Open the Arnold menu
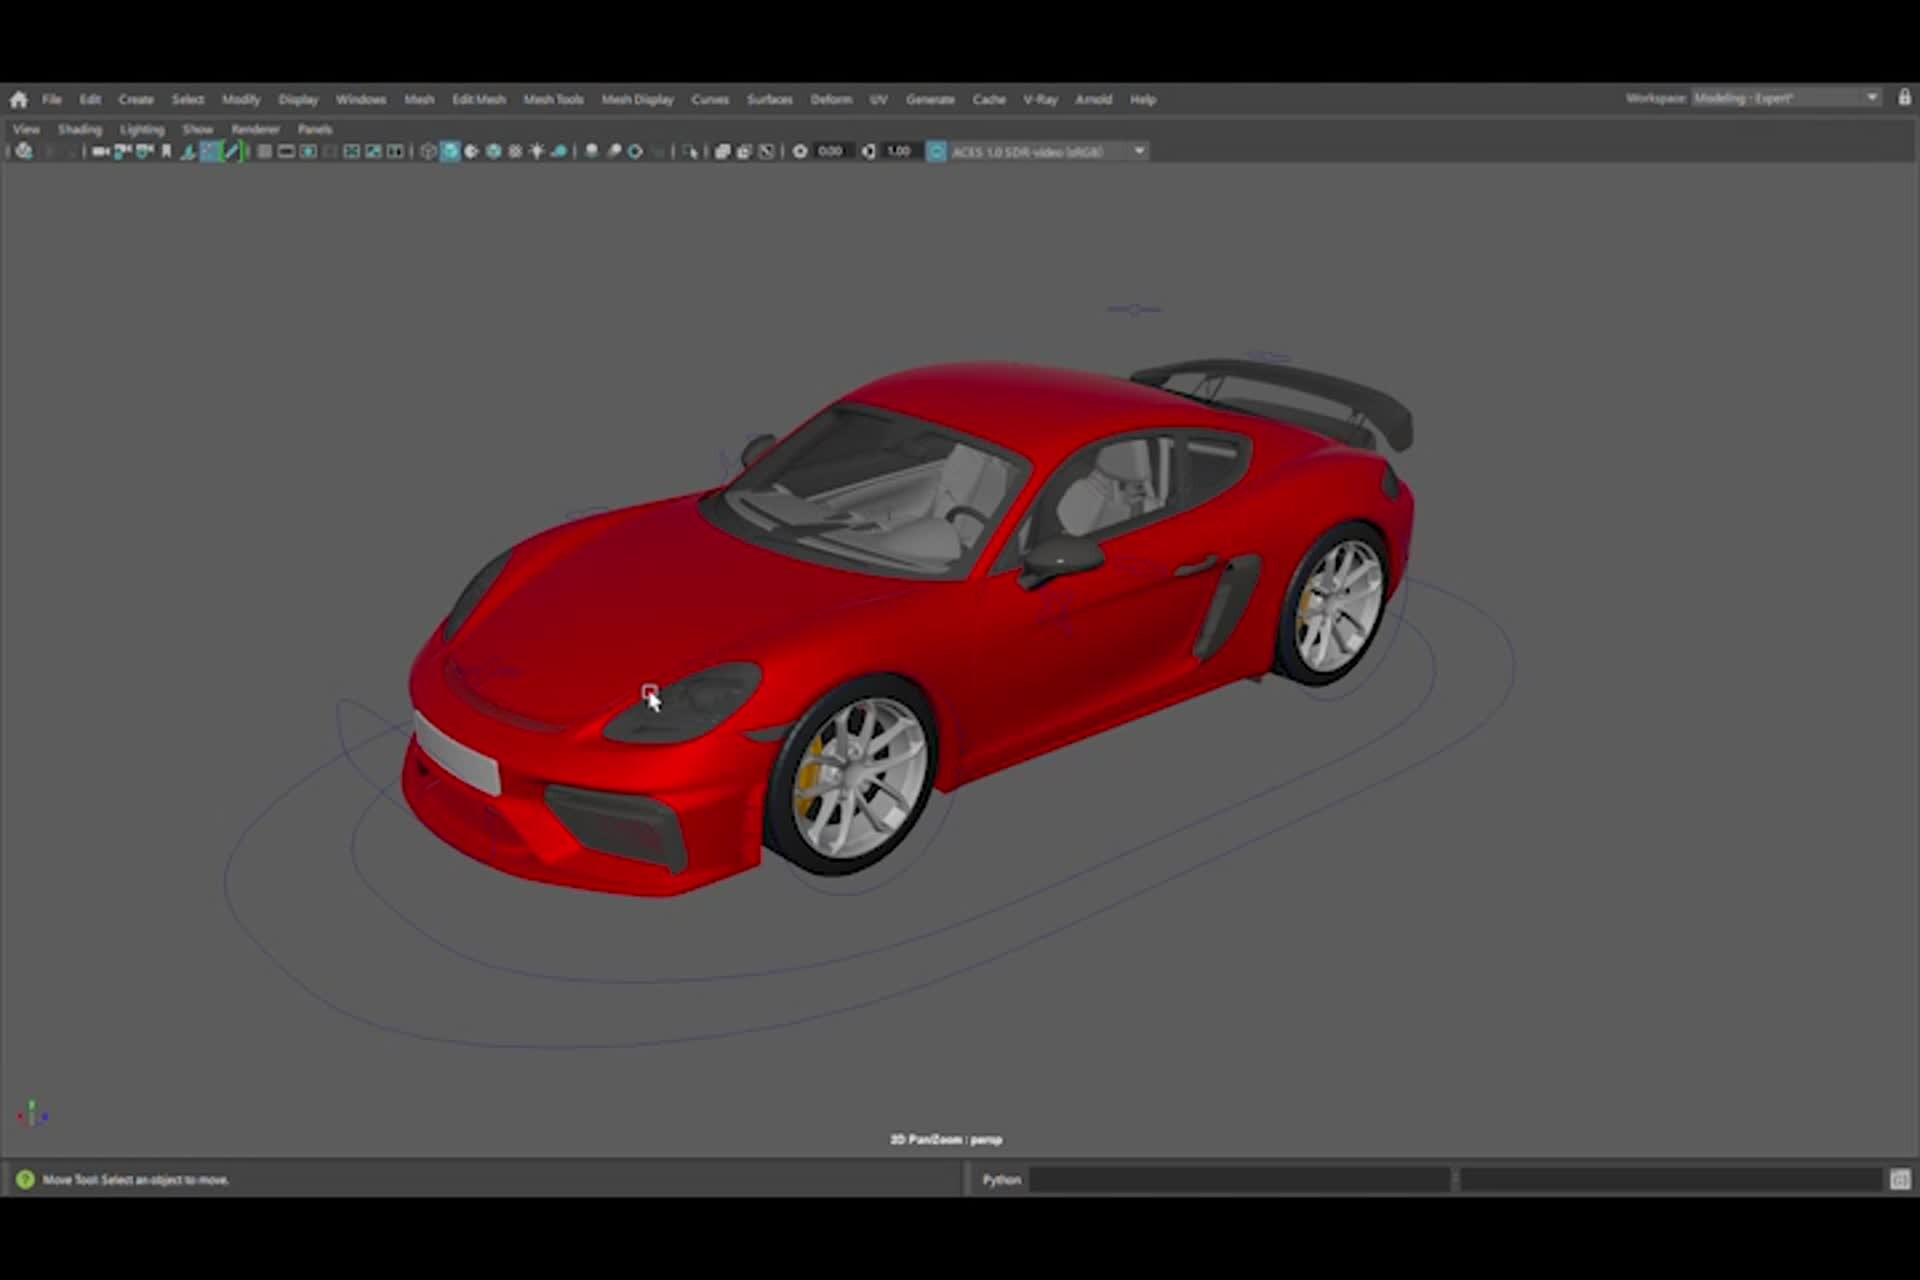Screen dimensions: 1920x1280 click(1094, 99)
